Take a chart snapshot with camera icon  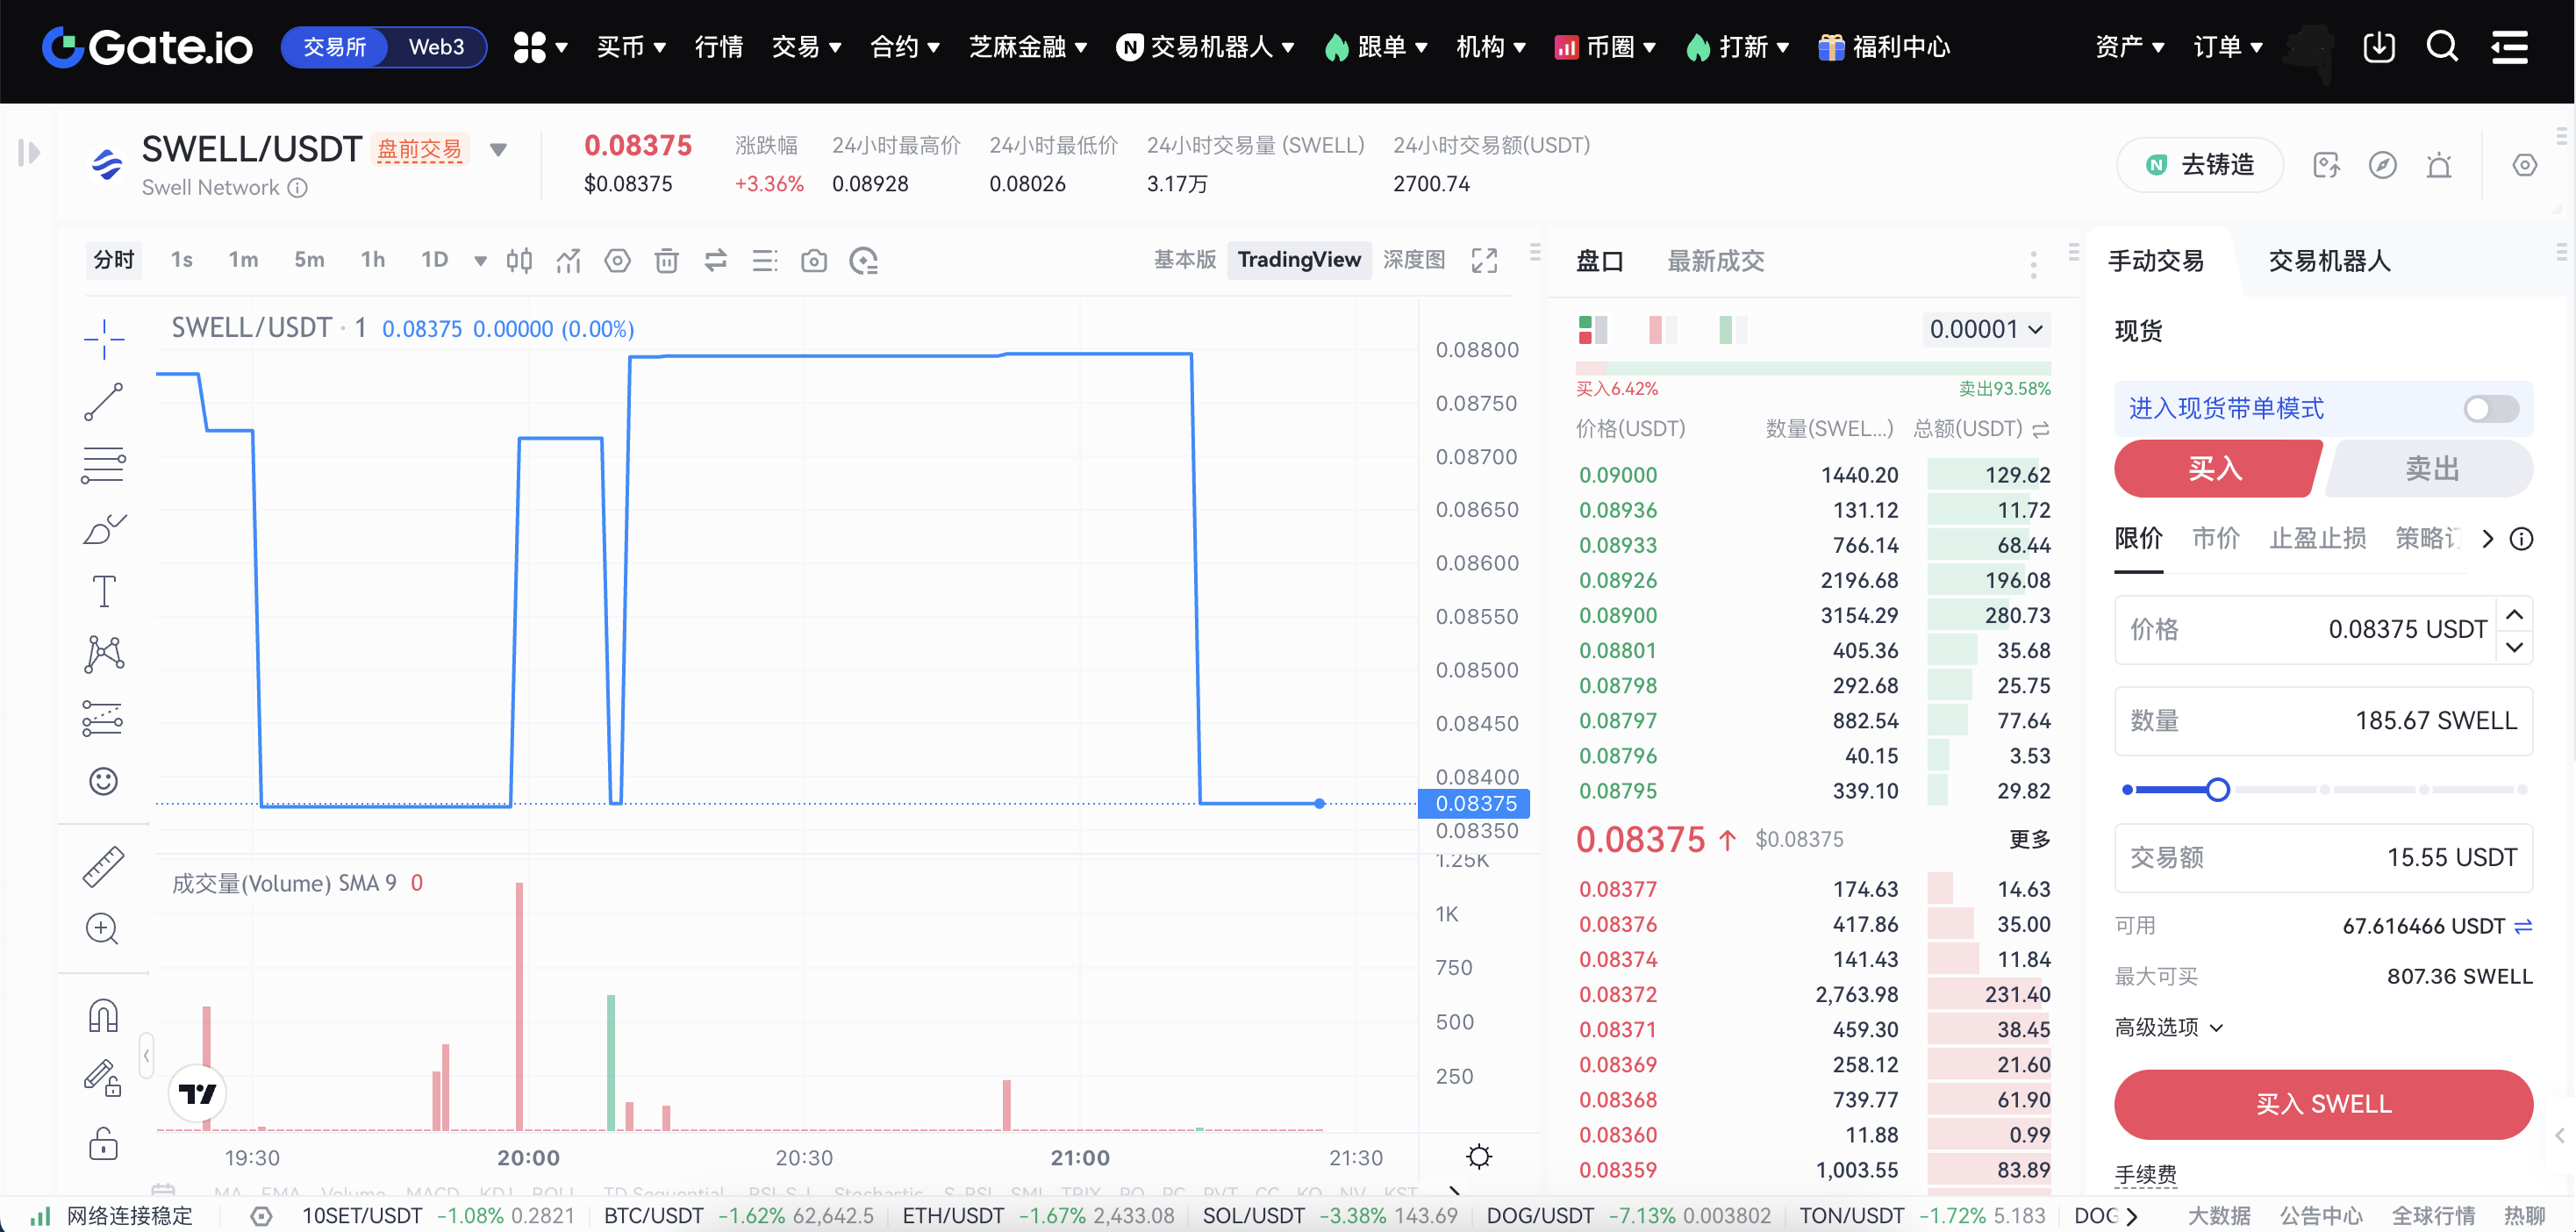[814, 261]
